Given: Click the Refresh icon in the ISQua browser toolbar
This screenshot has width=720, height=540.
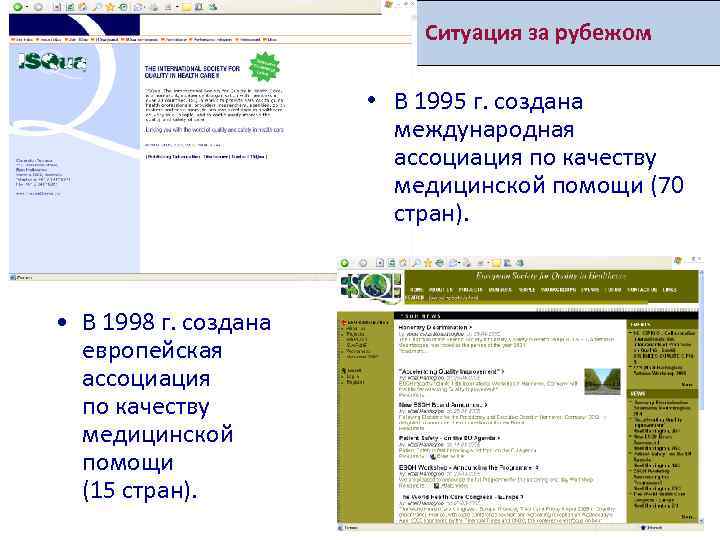Looking at the screenshot, I should coord(70,7).
